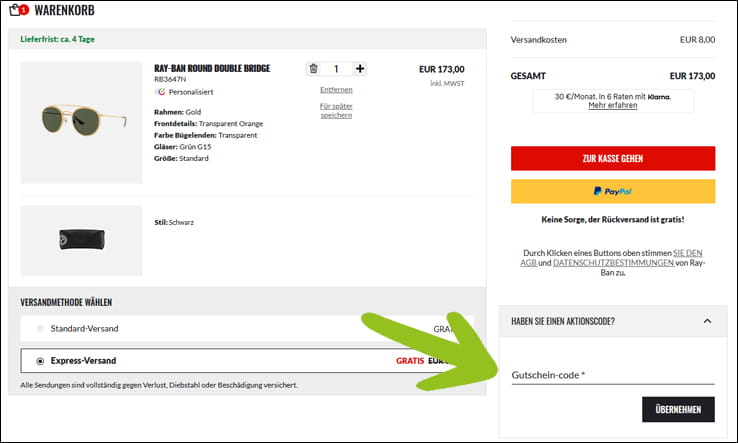Image resolution: width=738 pixels, height=443 pixels.
Task: Open the Datenschutzbestimmungen link
Action: (x=613, y=263)
